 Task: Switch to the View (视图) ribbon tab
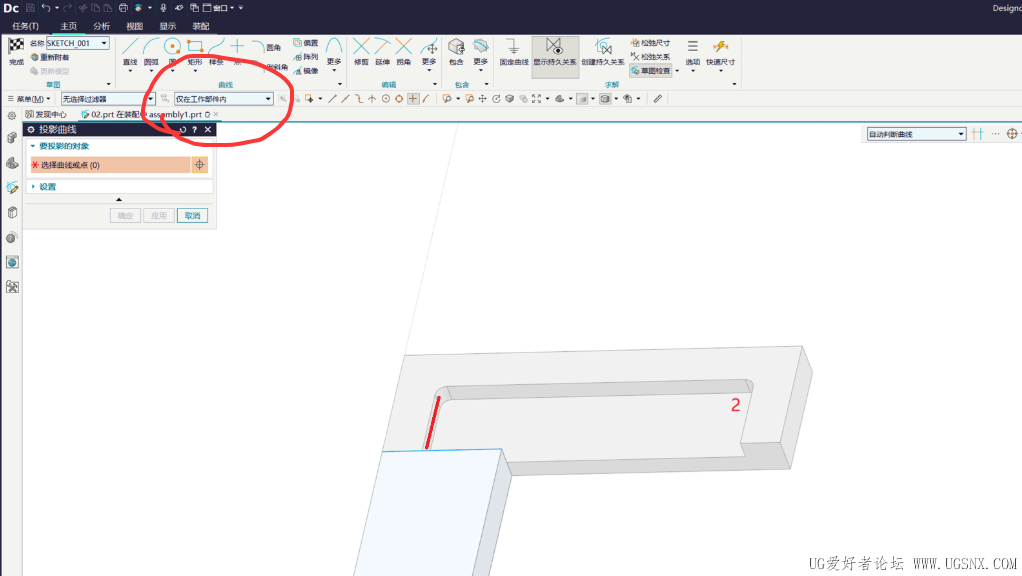134,26
